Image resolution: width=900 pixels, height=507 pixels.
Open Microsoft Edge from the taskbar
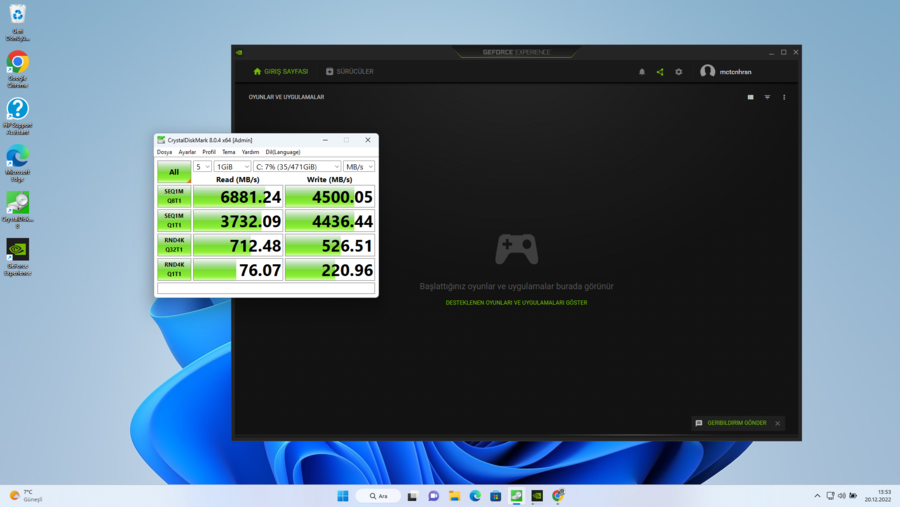pos(475,496)
